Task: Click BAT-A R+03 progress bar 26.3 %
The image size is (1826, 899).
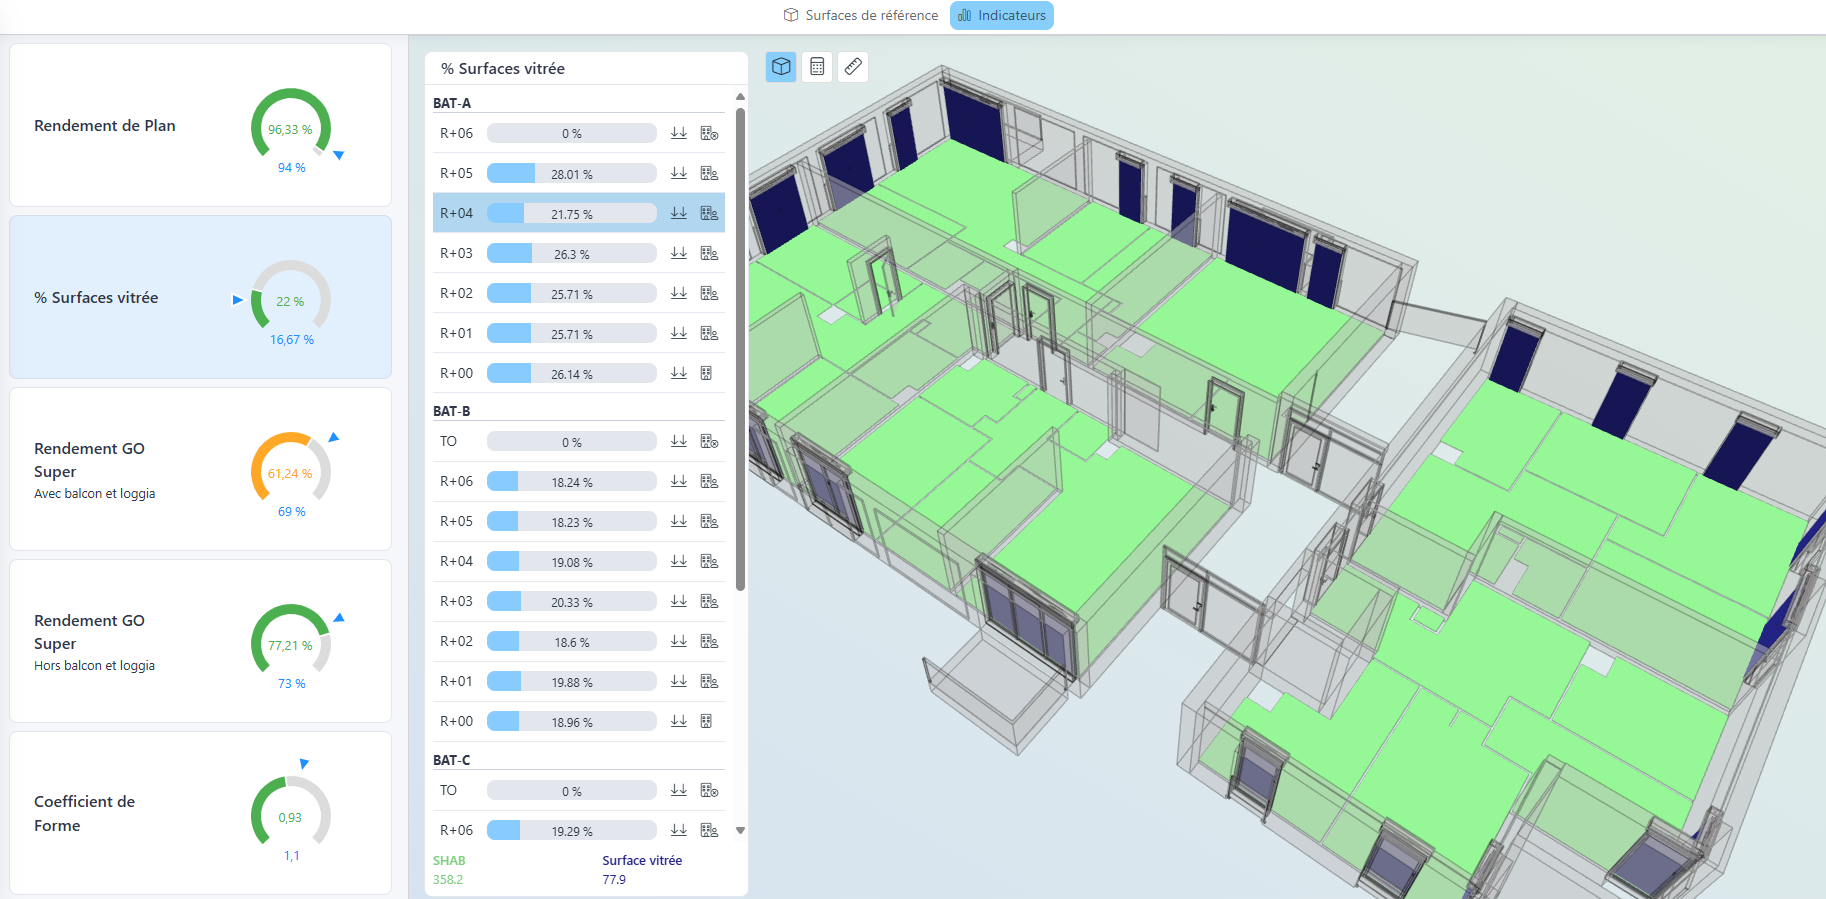Action: [572, 253]
